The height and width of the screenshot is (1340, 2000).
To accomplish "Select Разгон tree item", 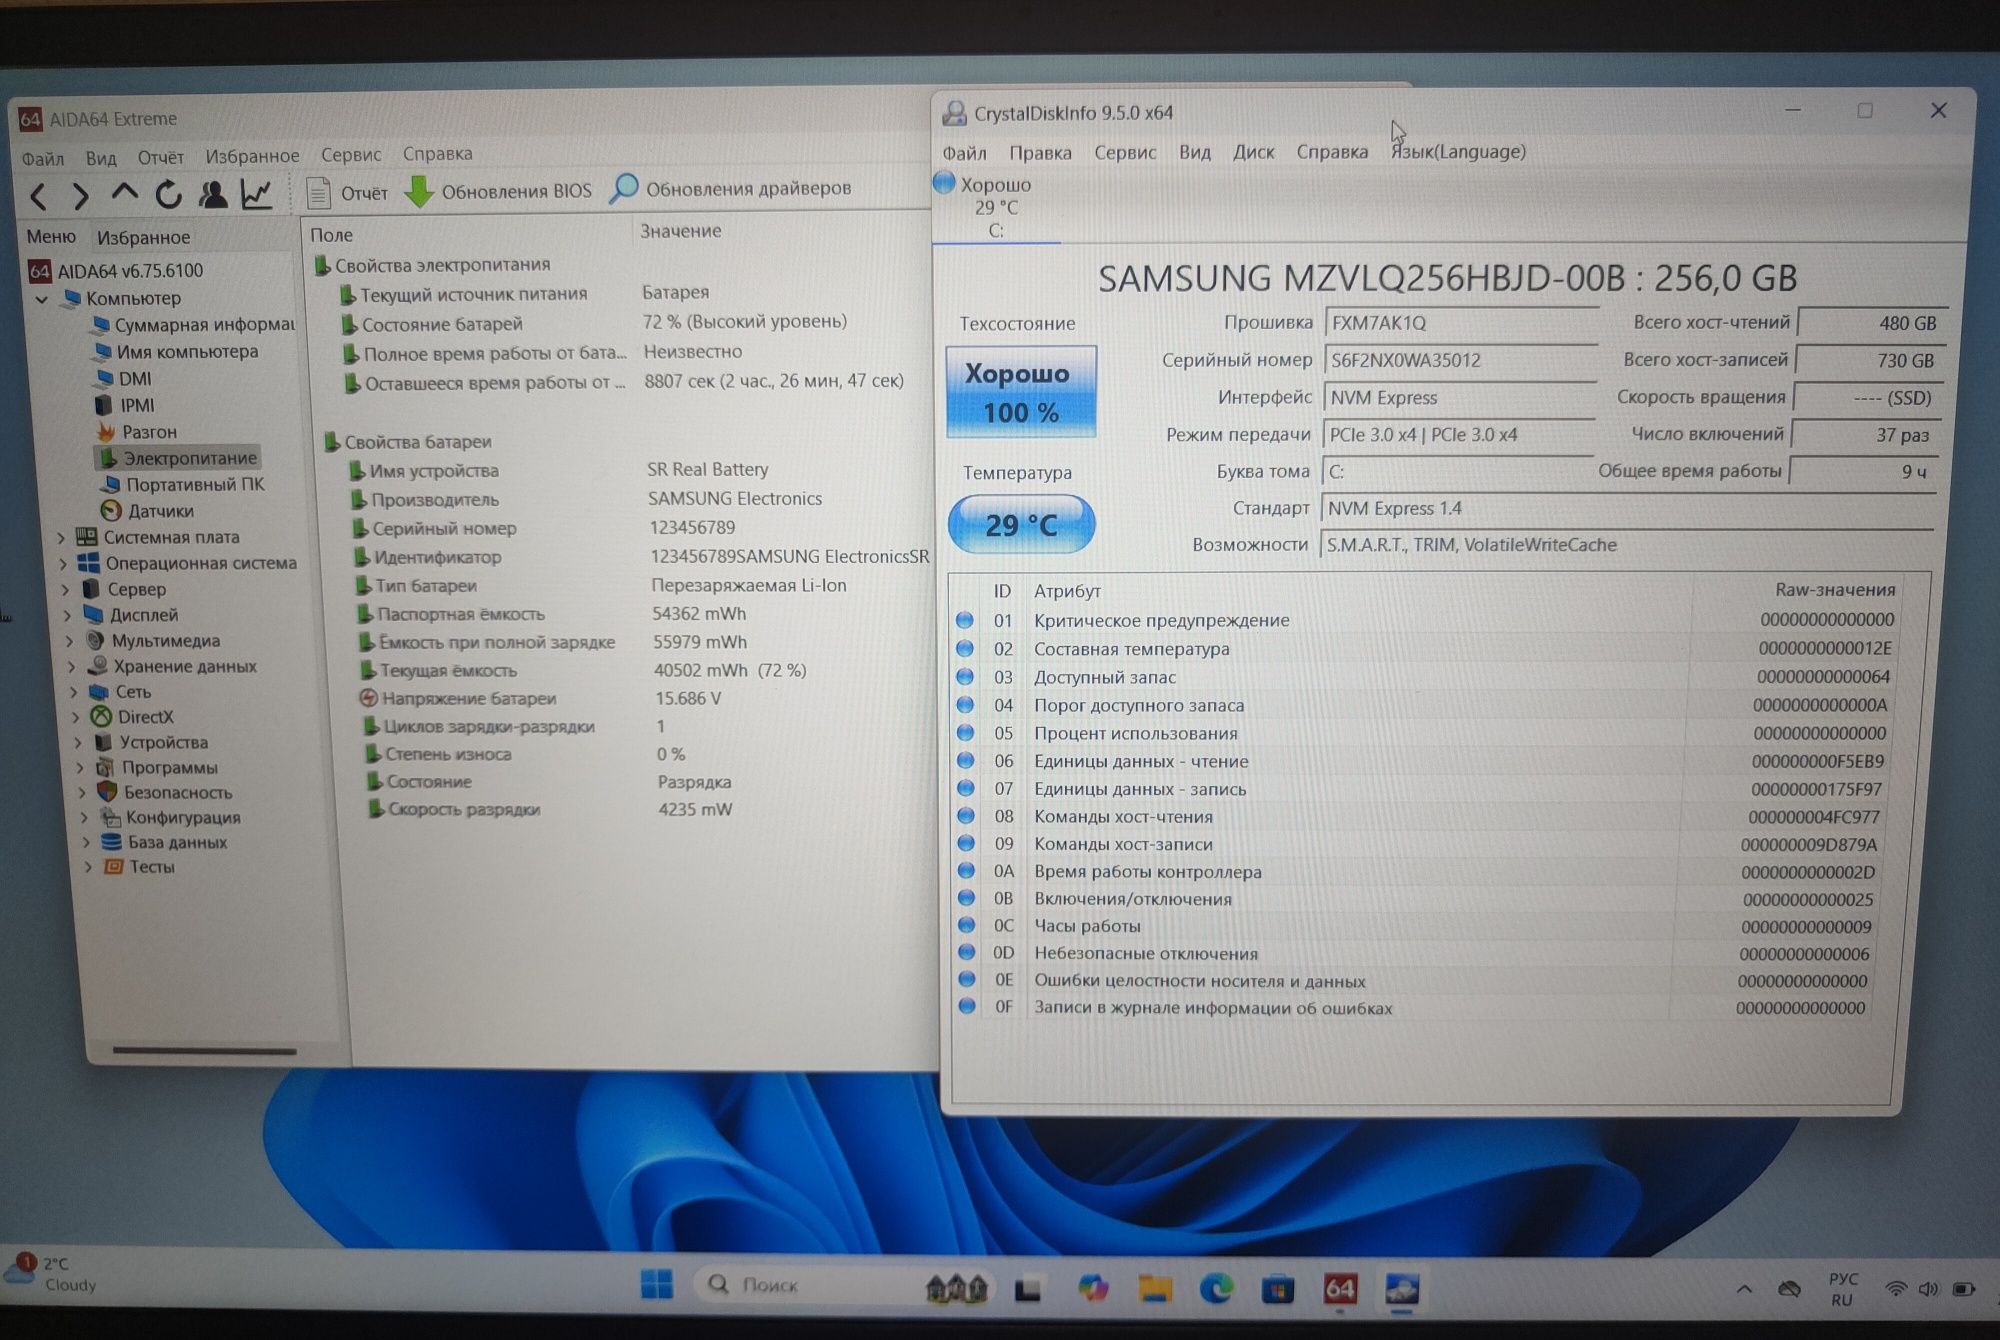I will (137, 432).
